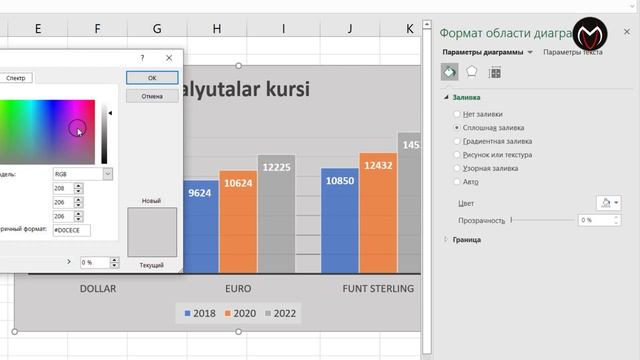The image size is (640, 360).
Task: Select column header H
Action: (x=217, y=29)
